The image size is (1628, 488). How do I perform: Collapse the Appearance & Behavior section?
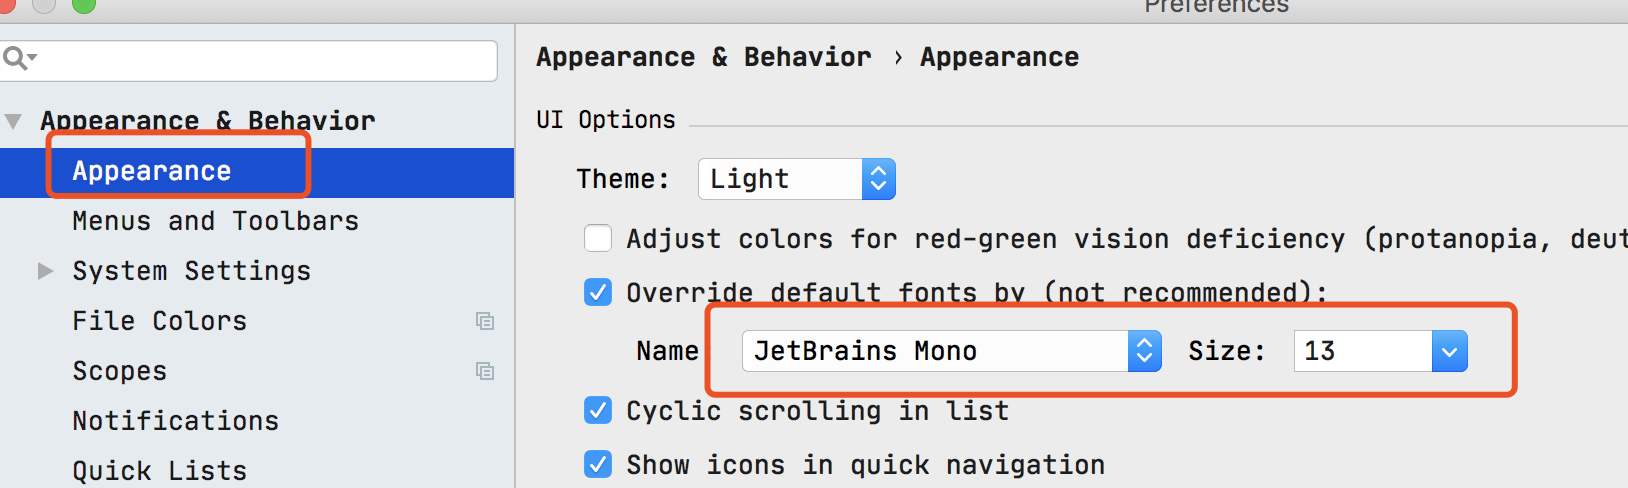(x=13, y=122)
